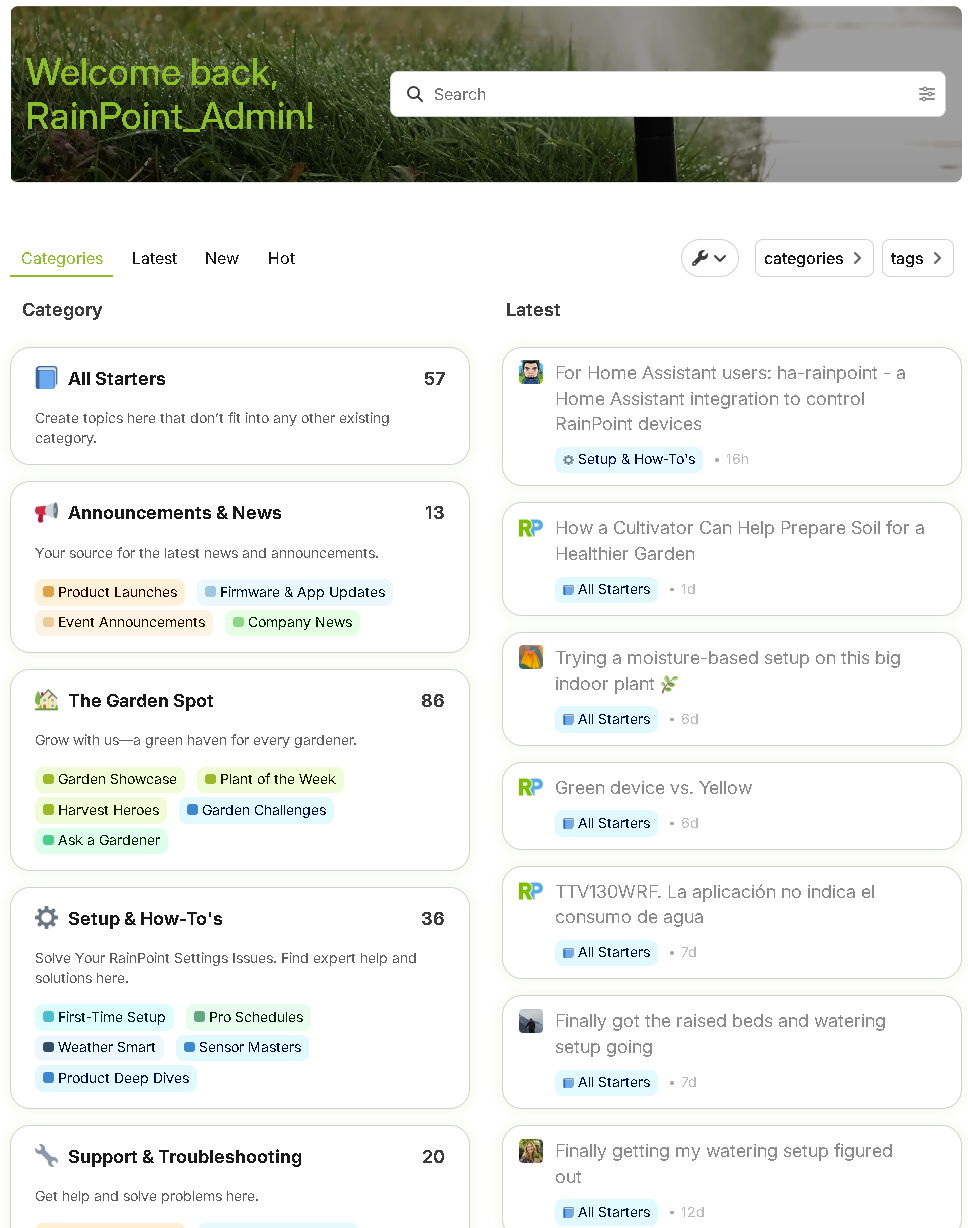Click the Latest column heading
The height and width of the screenshot is (1228, 968).
point(533,310)
